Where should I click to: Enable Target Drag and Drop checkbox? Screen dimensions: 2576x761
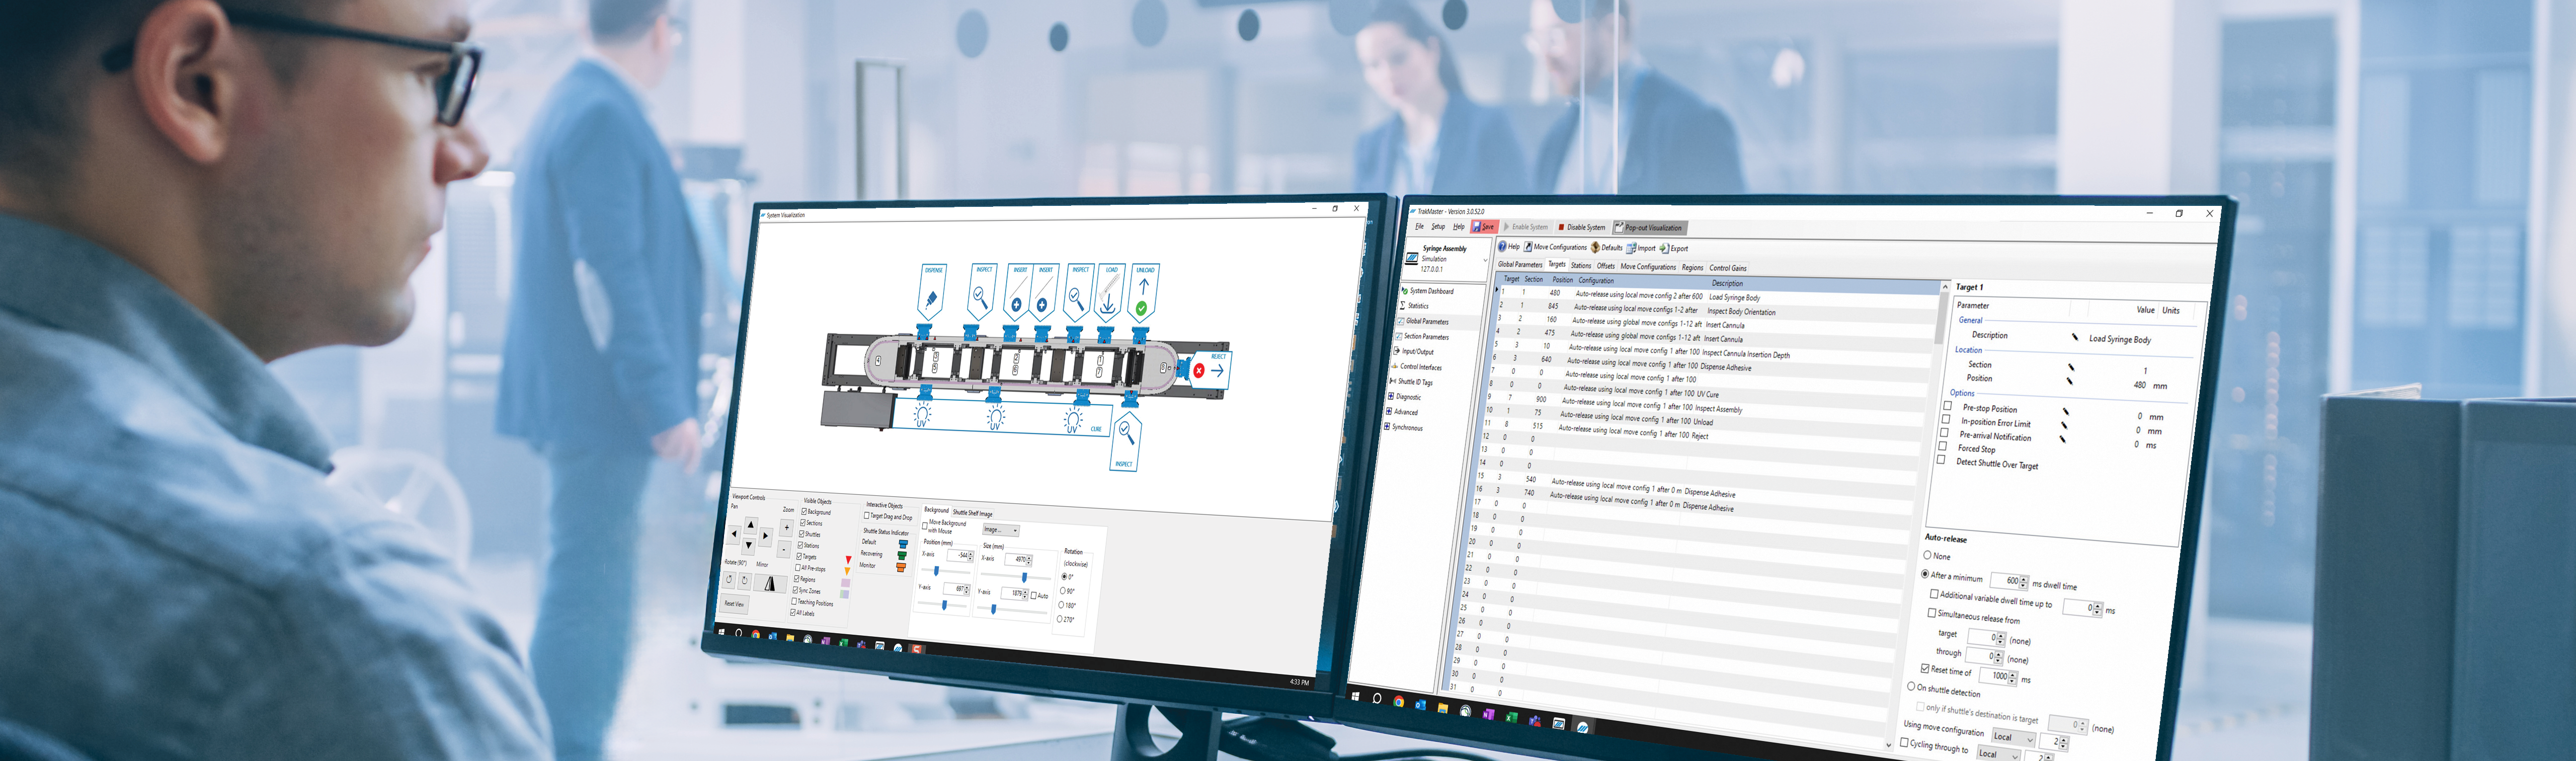[867, 516]
